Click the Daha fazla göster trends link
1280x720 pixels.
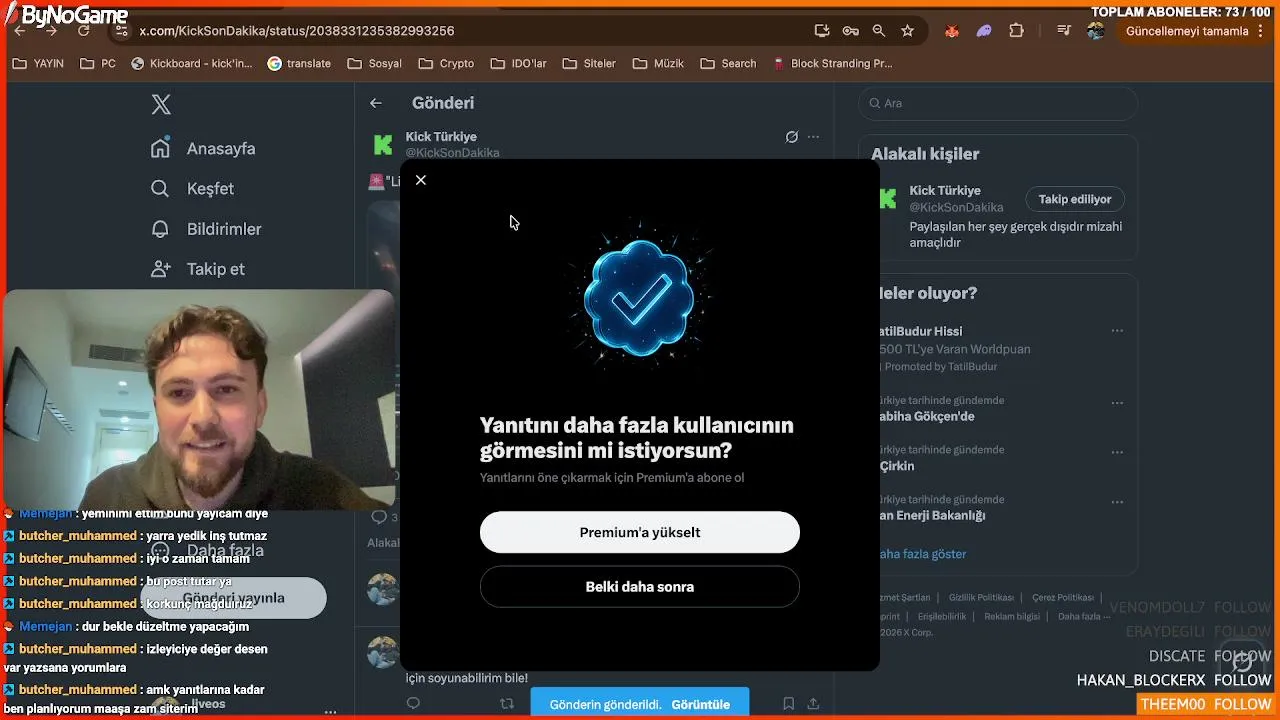click(922, 553)
